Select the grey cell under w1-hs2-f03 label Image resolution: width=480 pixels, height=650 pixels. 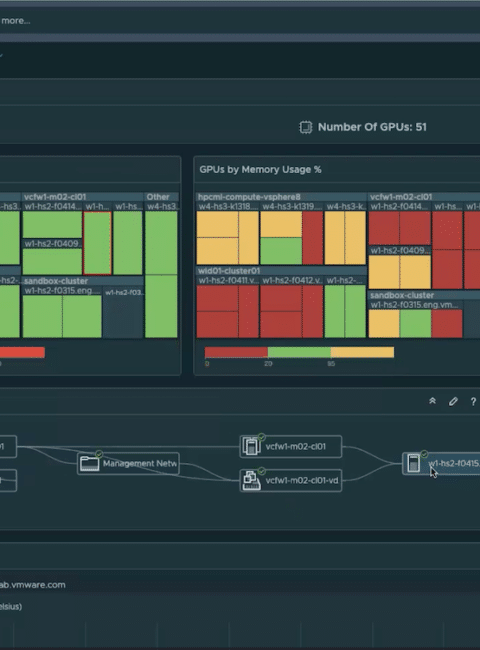(x=123, y=317)
